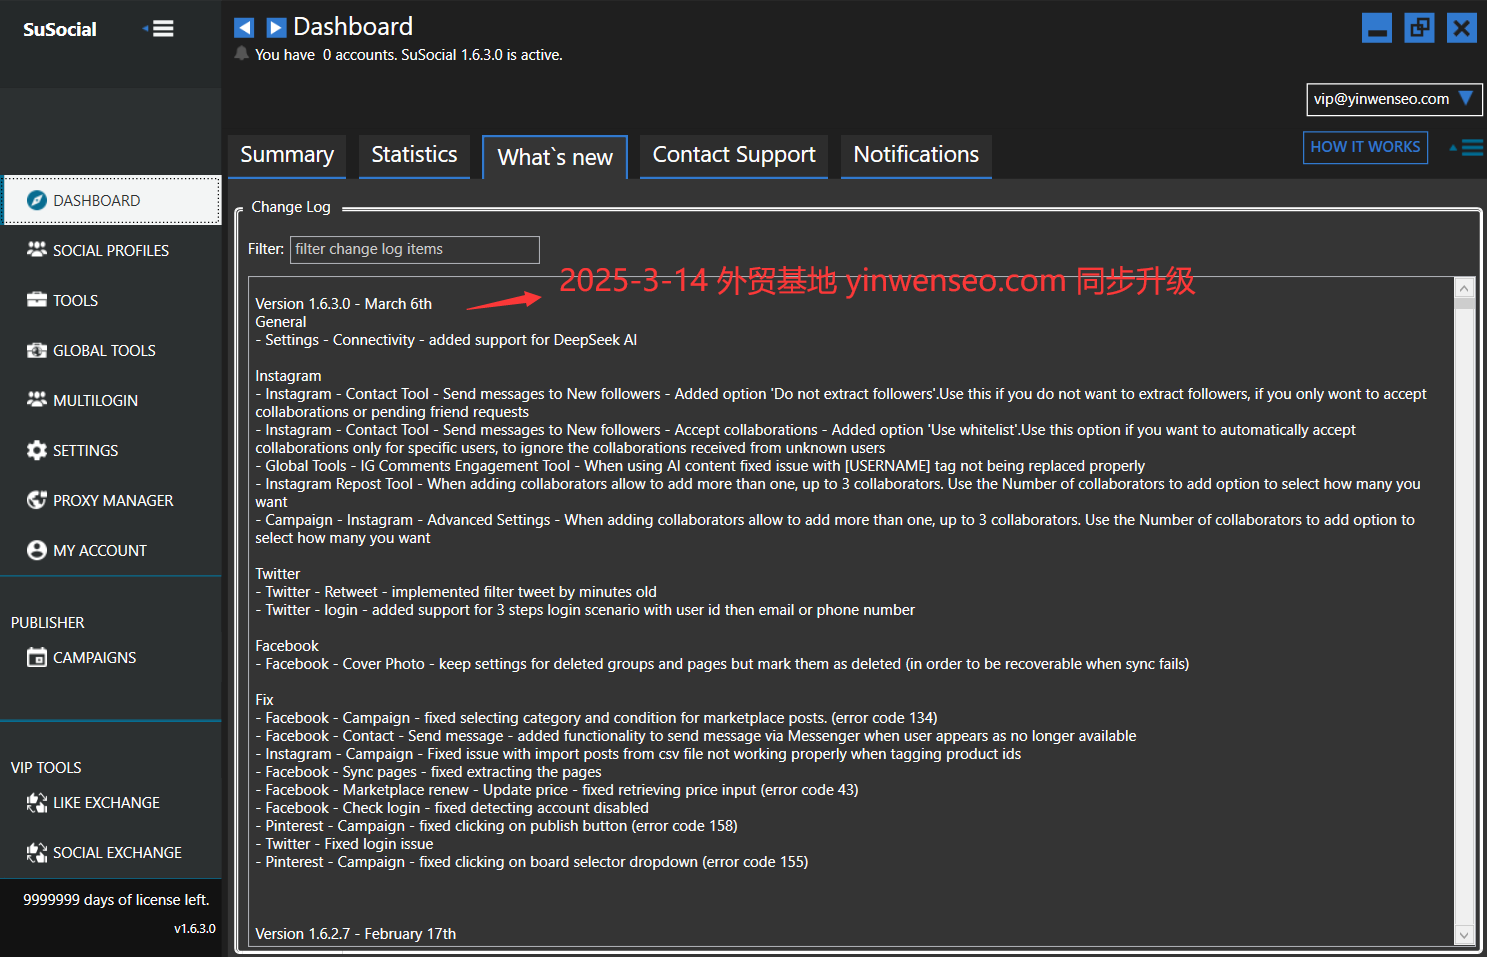This screenshot has height=957, width=1487.
Task: Click the 'Twitter - Retweet' changelog line
Action: tap(456, 591)
